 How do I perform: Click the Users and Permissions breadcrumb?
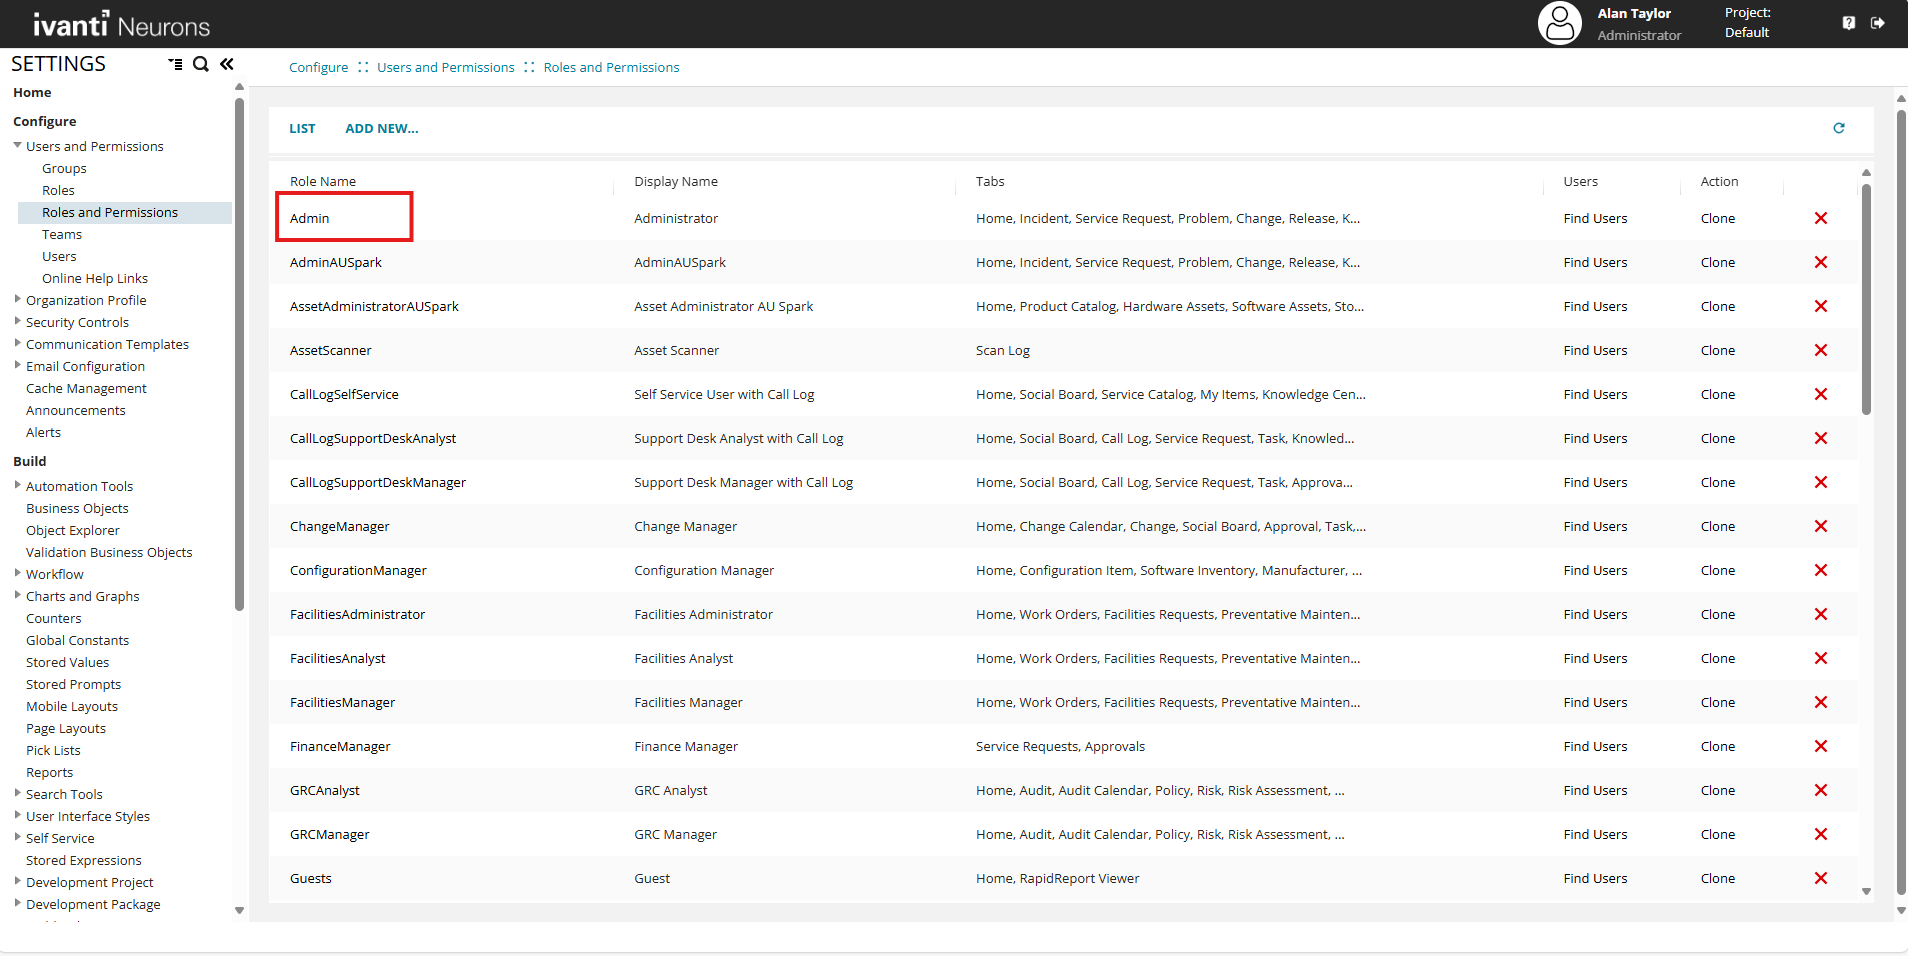(445, 67)
